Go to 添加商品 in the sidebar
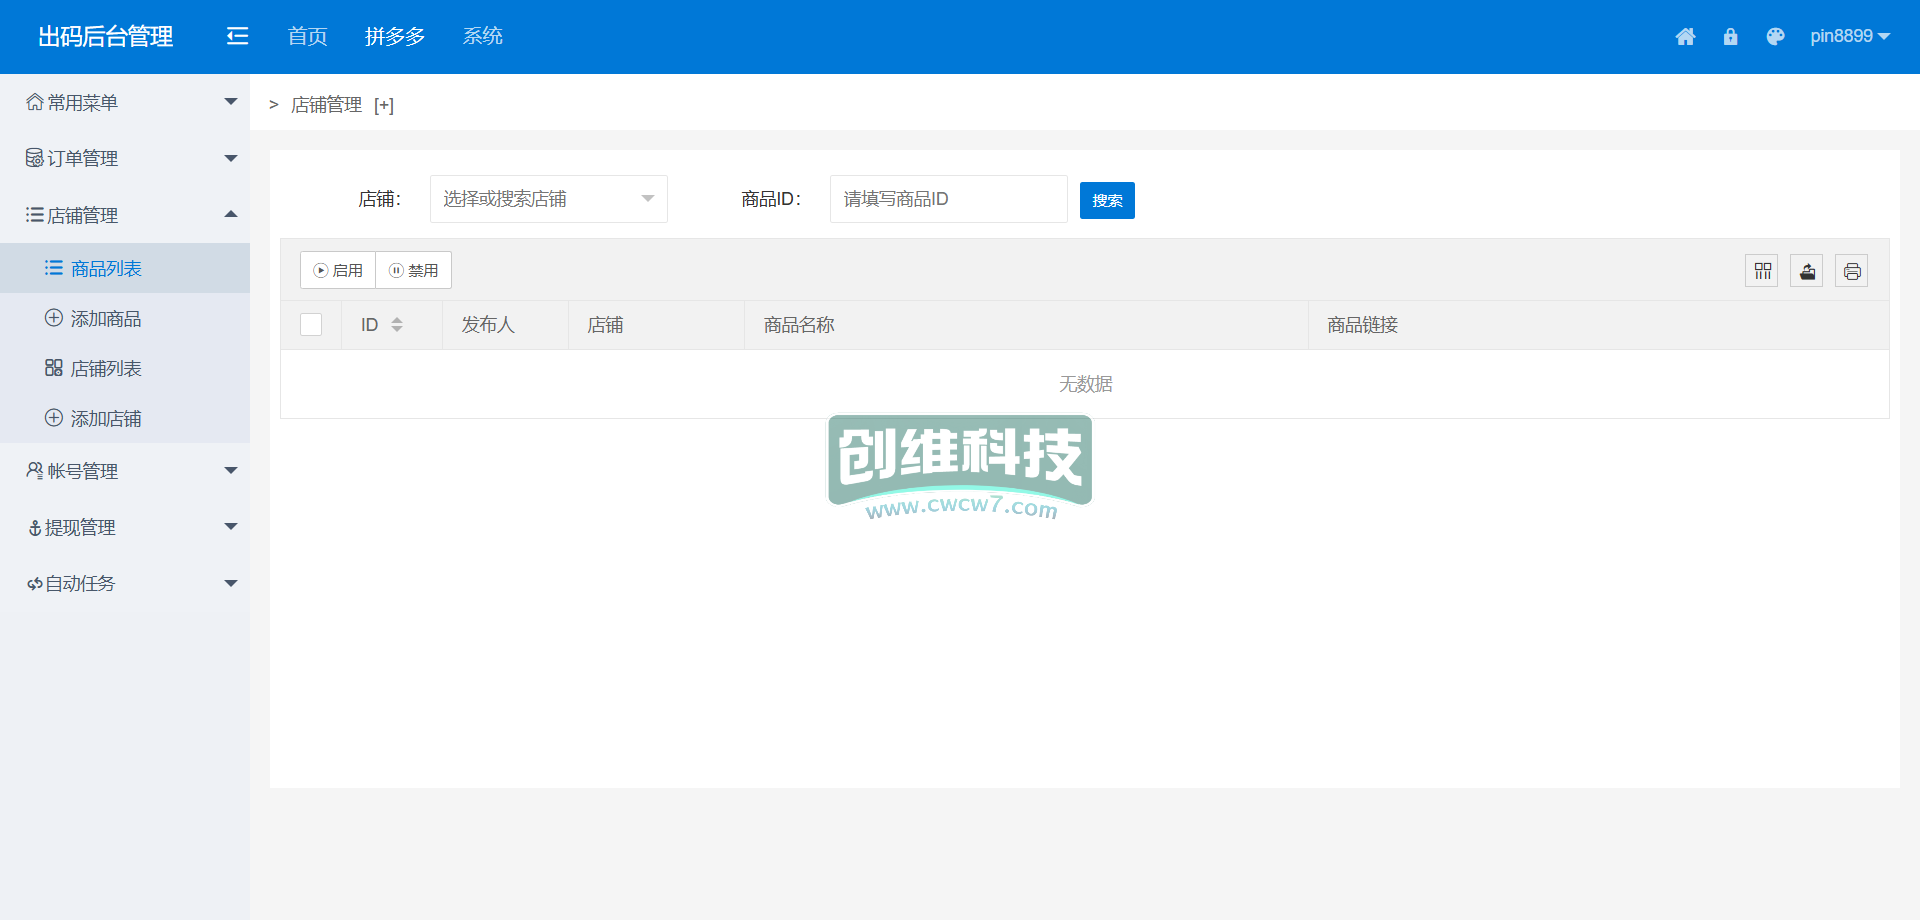 [x=106, y=319]
